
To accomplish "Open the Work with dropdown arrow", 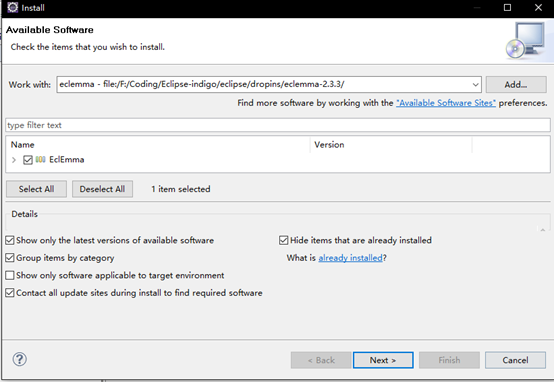I will click(x=475, y=85).
